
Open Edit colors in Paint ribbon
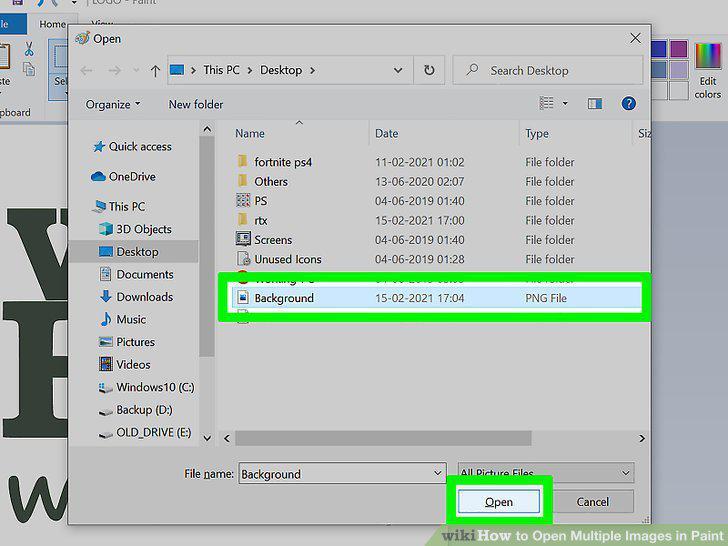tap(708, 70)
